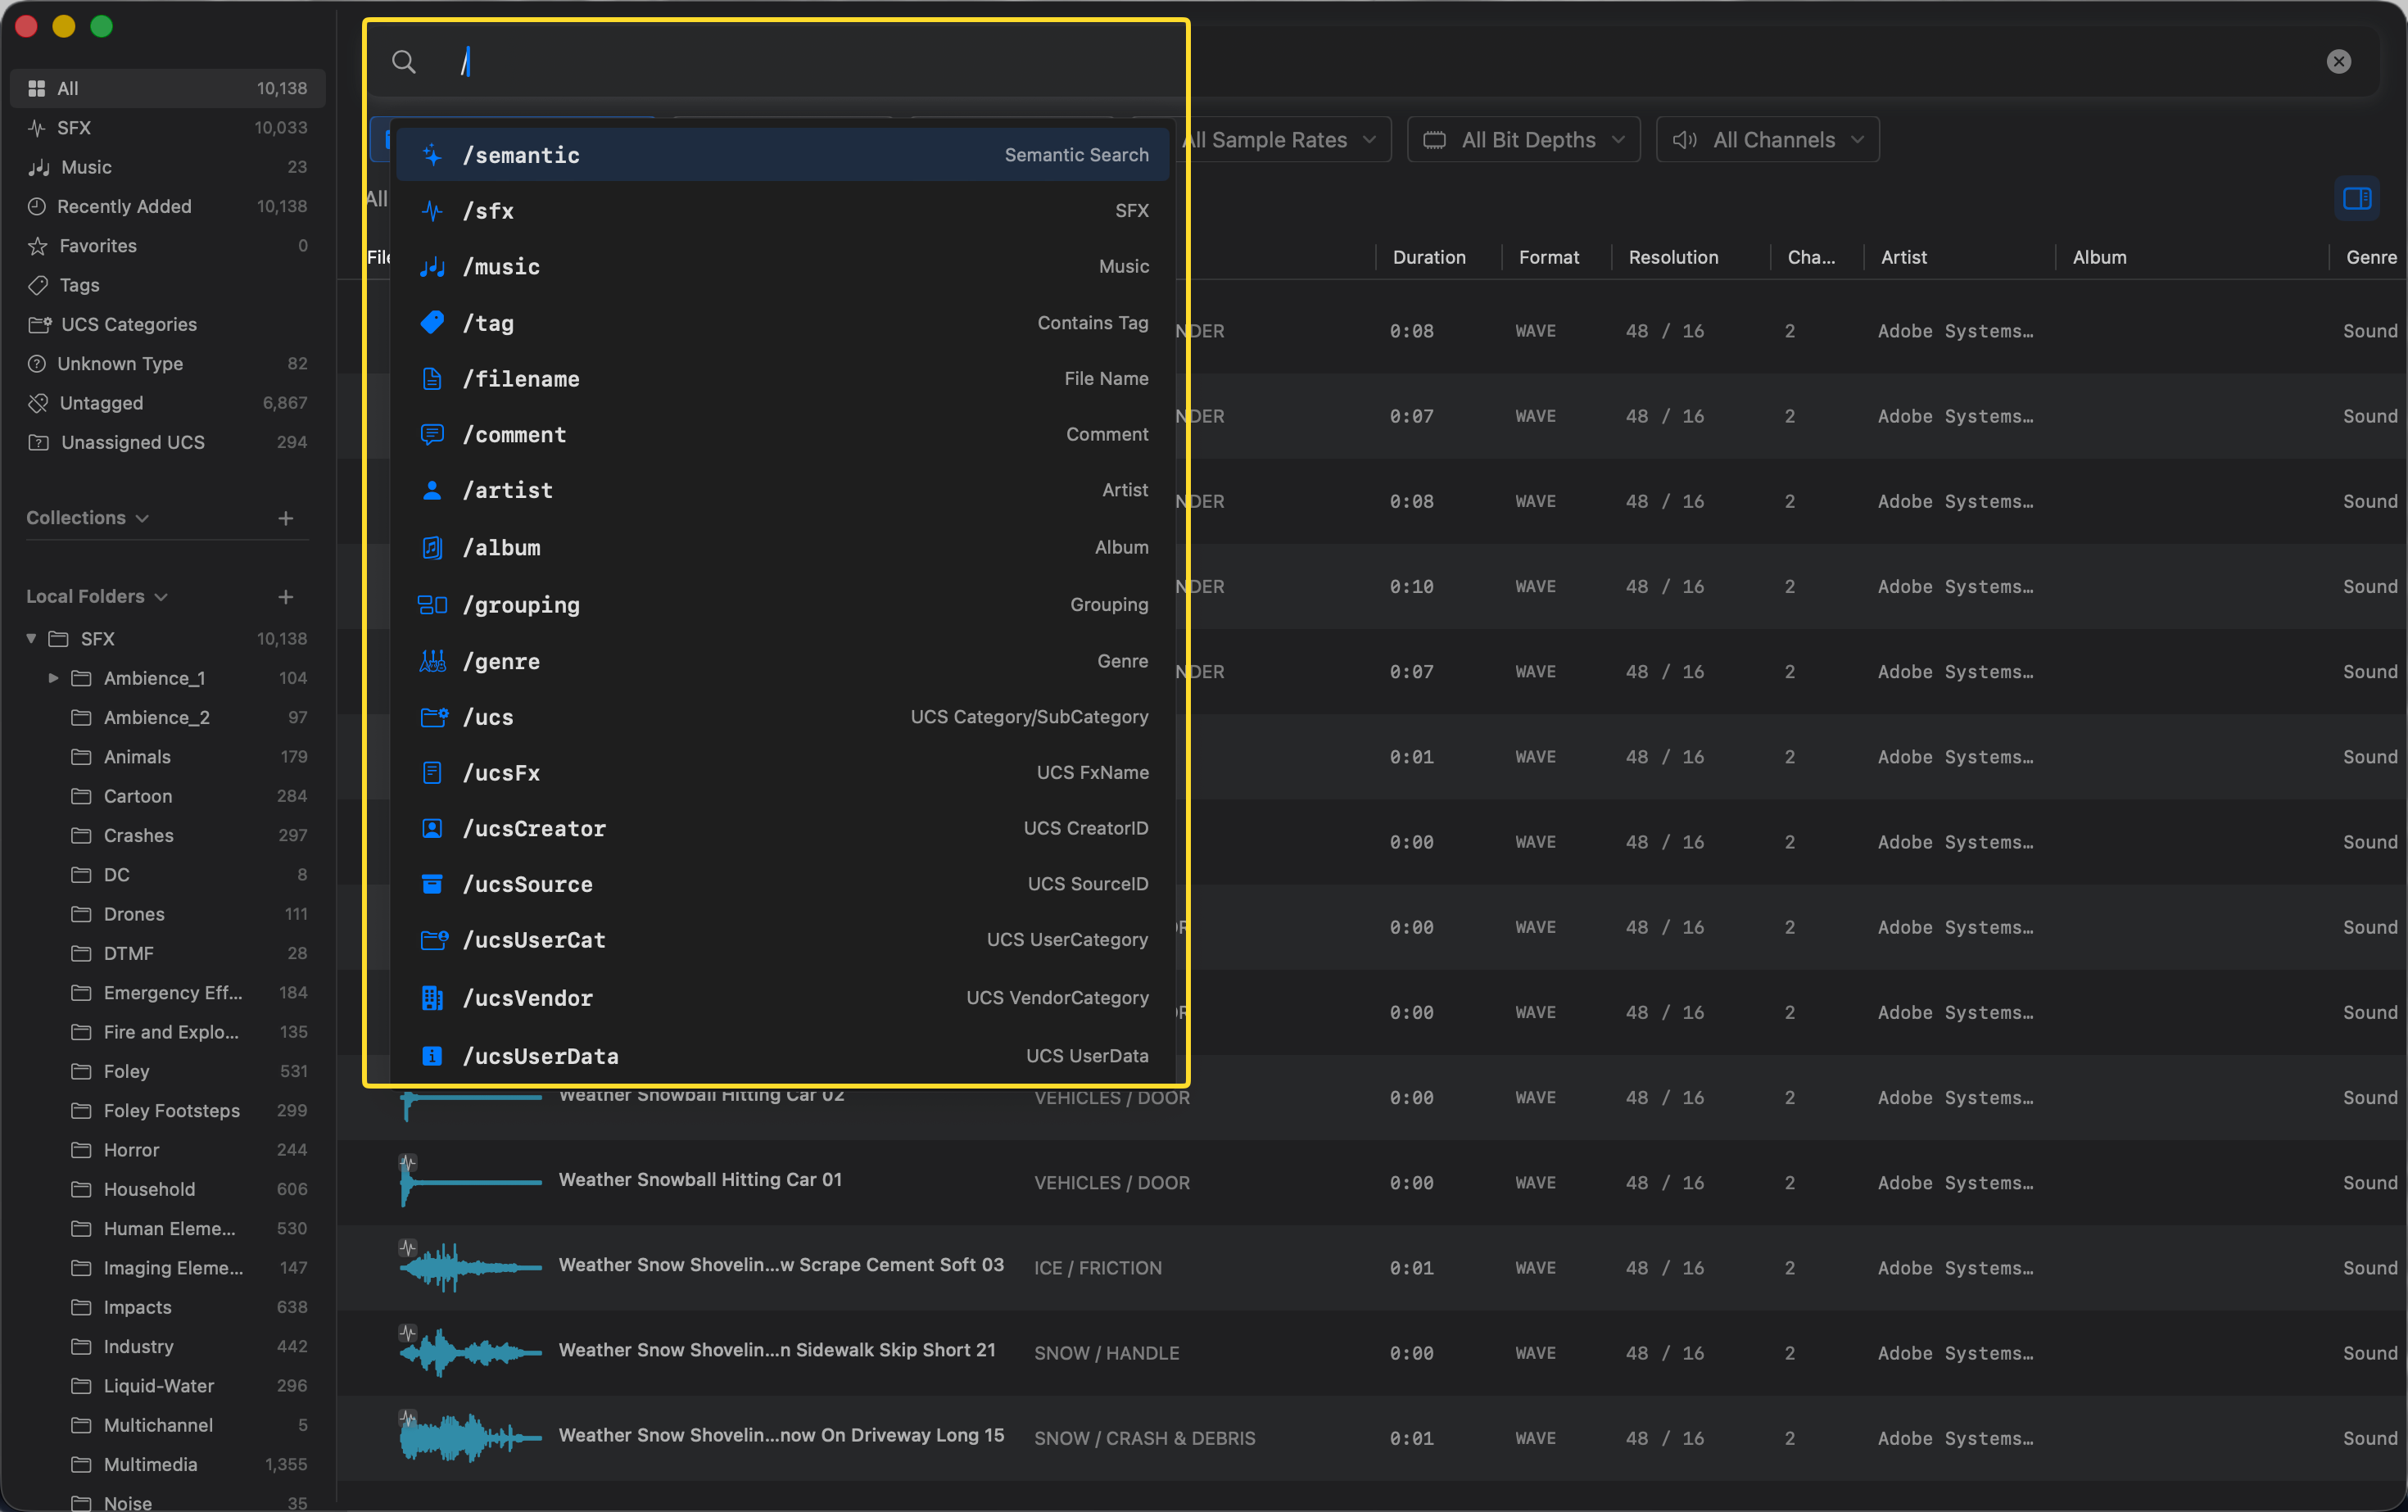The image size is (2408, 1512).
Task: Open Favorites in the sidebar
Action: click(x=168, y=246)
